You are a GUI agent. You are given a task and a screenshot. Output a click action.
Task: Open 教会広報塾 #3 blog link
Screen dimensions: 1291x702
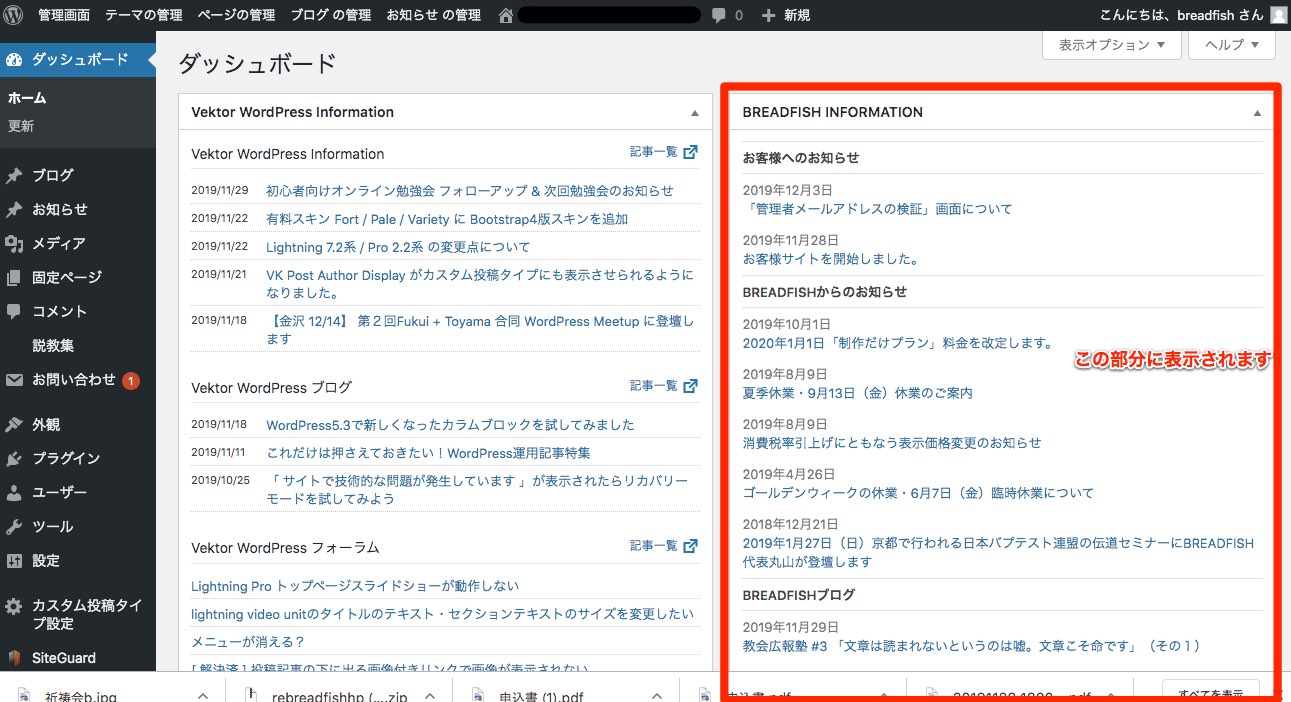tap(971, 646)
